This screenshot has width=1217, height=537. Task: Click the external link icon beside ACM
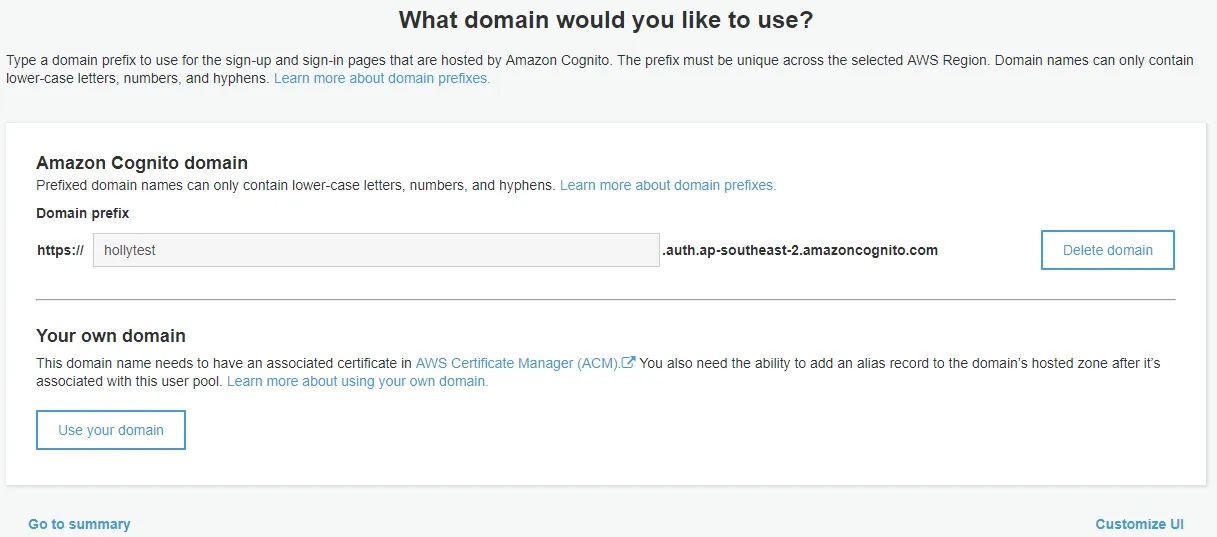pos(628,363)
